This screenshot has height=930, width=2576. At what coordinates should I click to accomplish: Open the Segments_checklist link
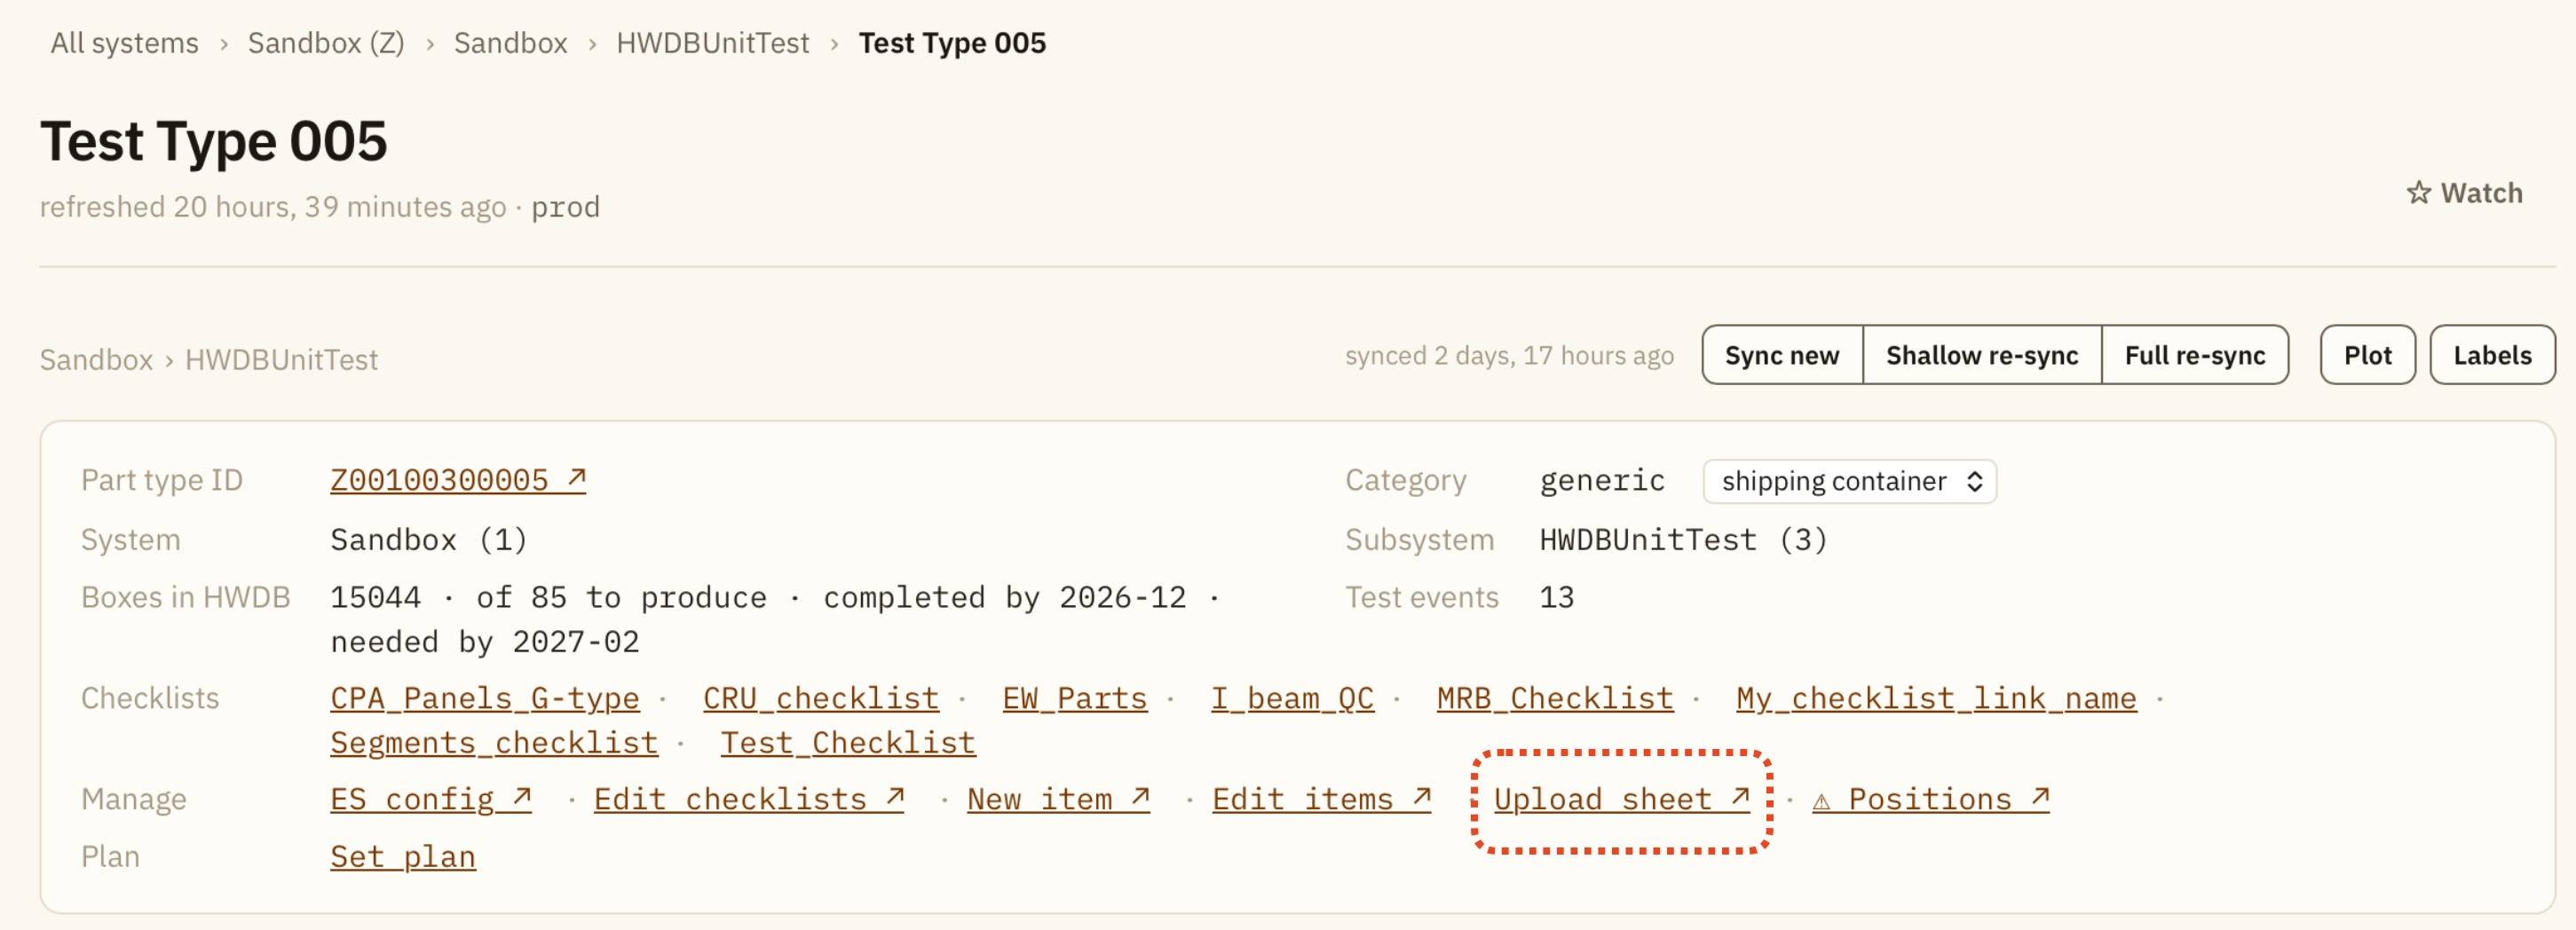(494, 743)
